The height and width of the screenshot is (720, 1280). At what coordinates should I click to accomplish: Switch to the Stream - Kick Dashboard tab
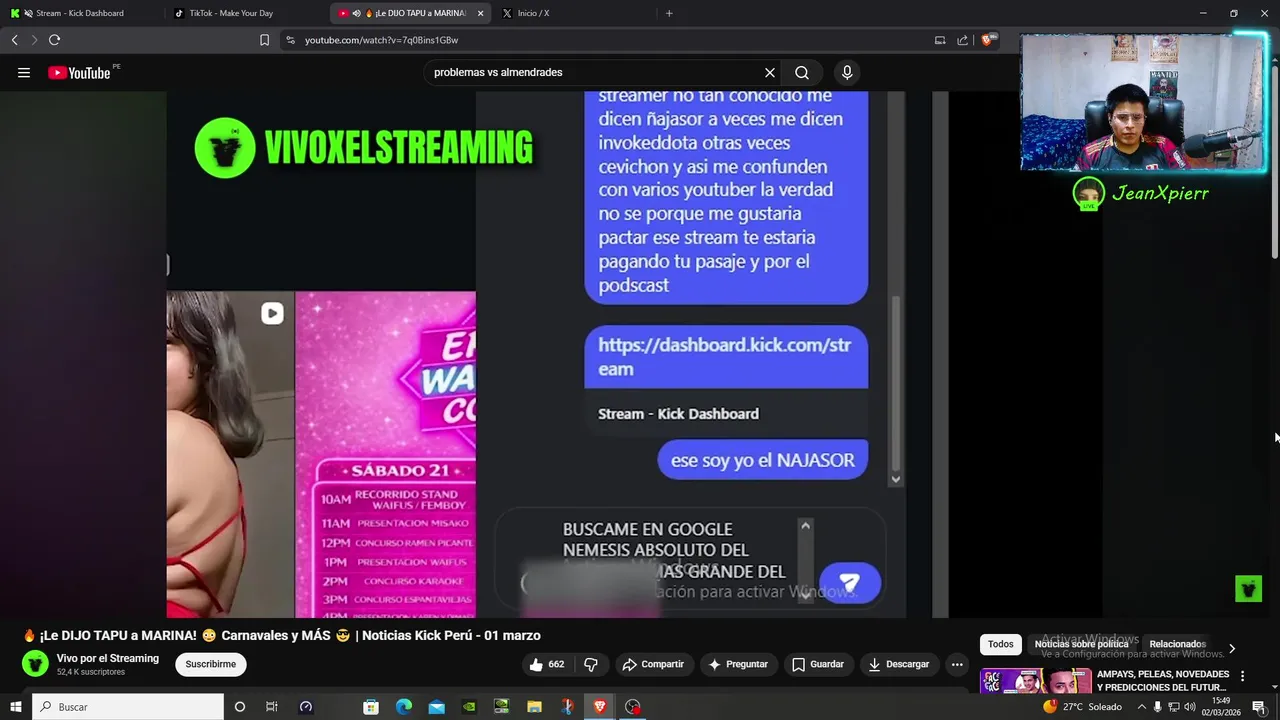point(82,13)
